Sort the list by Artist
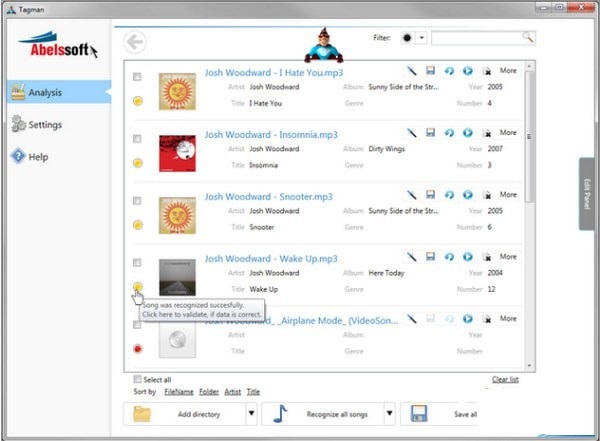Screen dimensions: 600x441 point(233,392)
